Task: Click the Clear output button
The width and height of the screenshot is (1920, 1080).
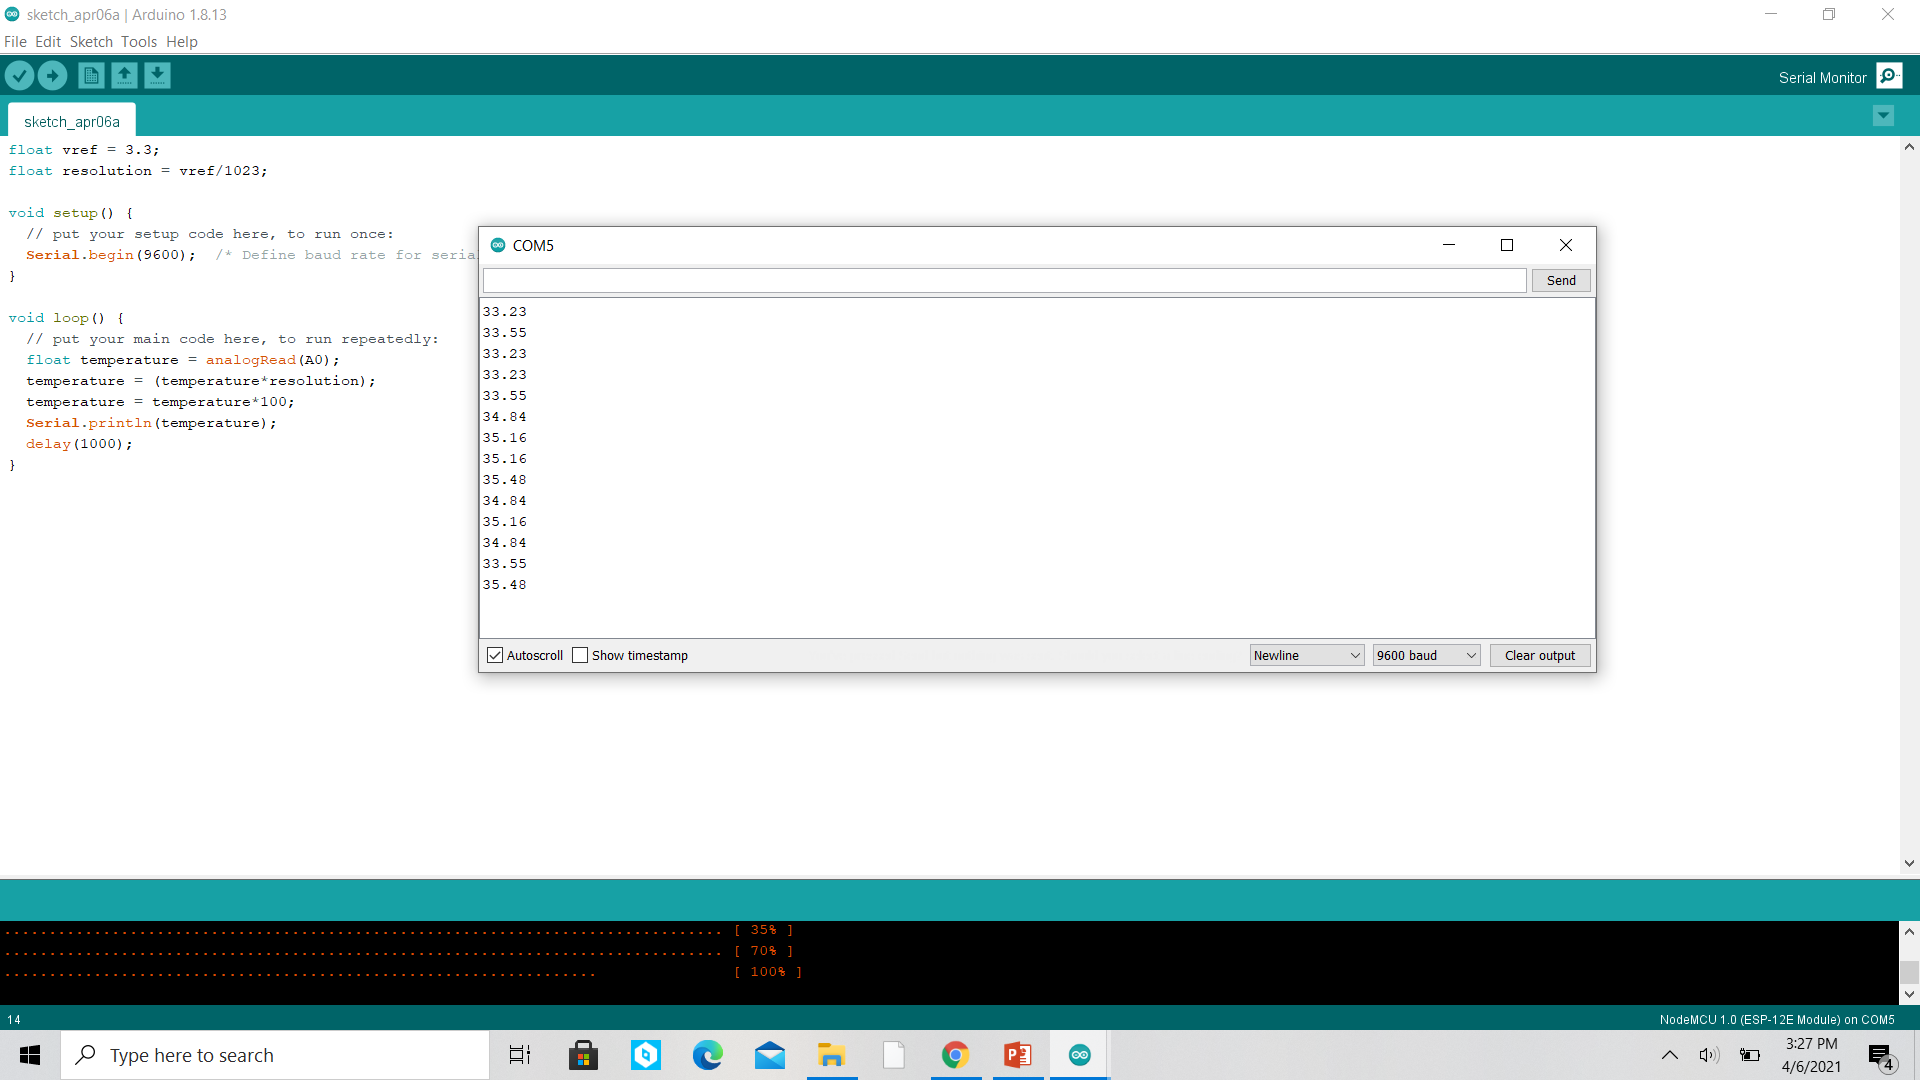Action: tap(1539, 655)
